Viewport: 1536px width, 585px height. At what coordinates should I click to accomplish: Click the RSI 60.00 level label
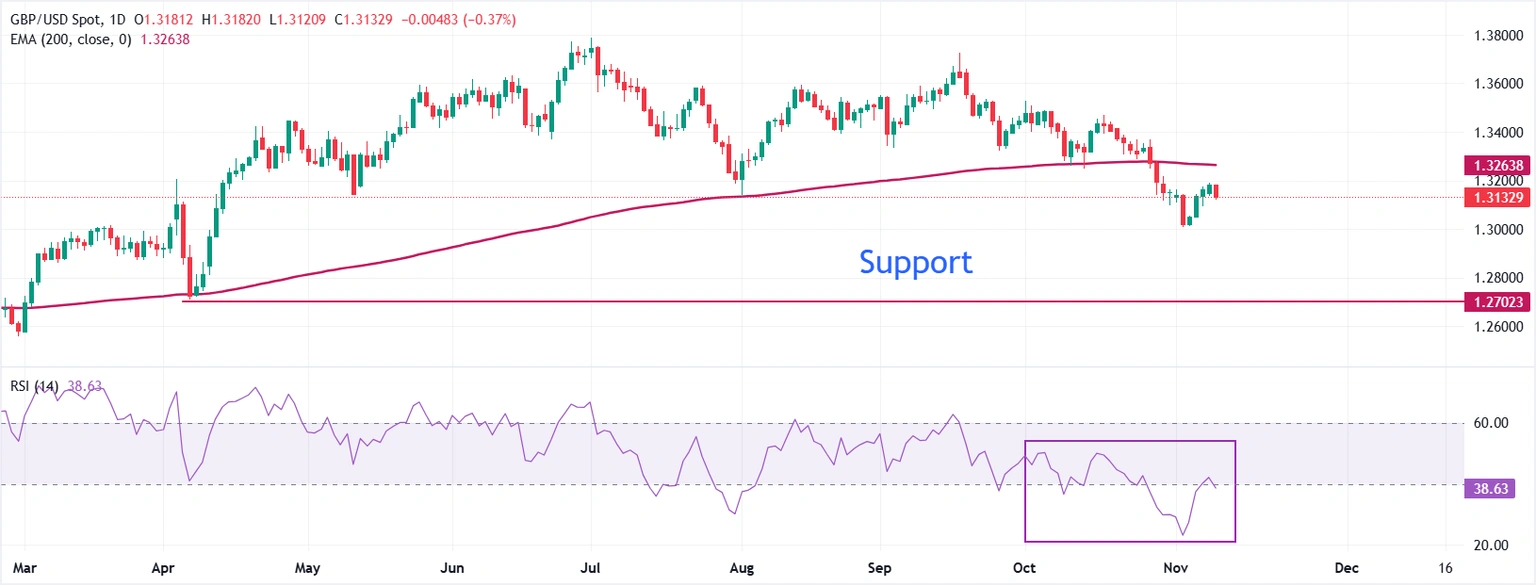coord(1490,423)
